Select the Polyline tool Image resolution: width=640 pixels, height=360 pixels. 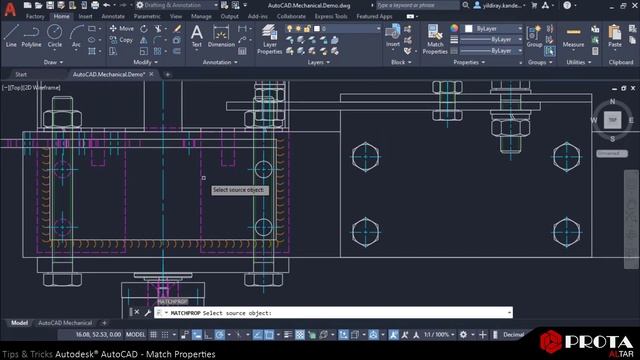point(31,36)
